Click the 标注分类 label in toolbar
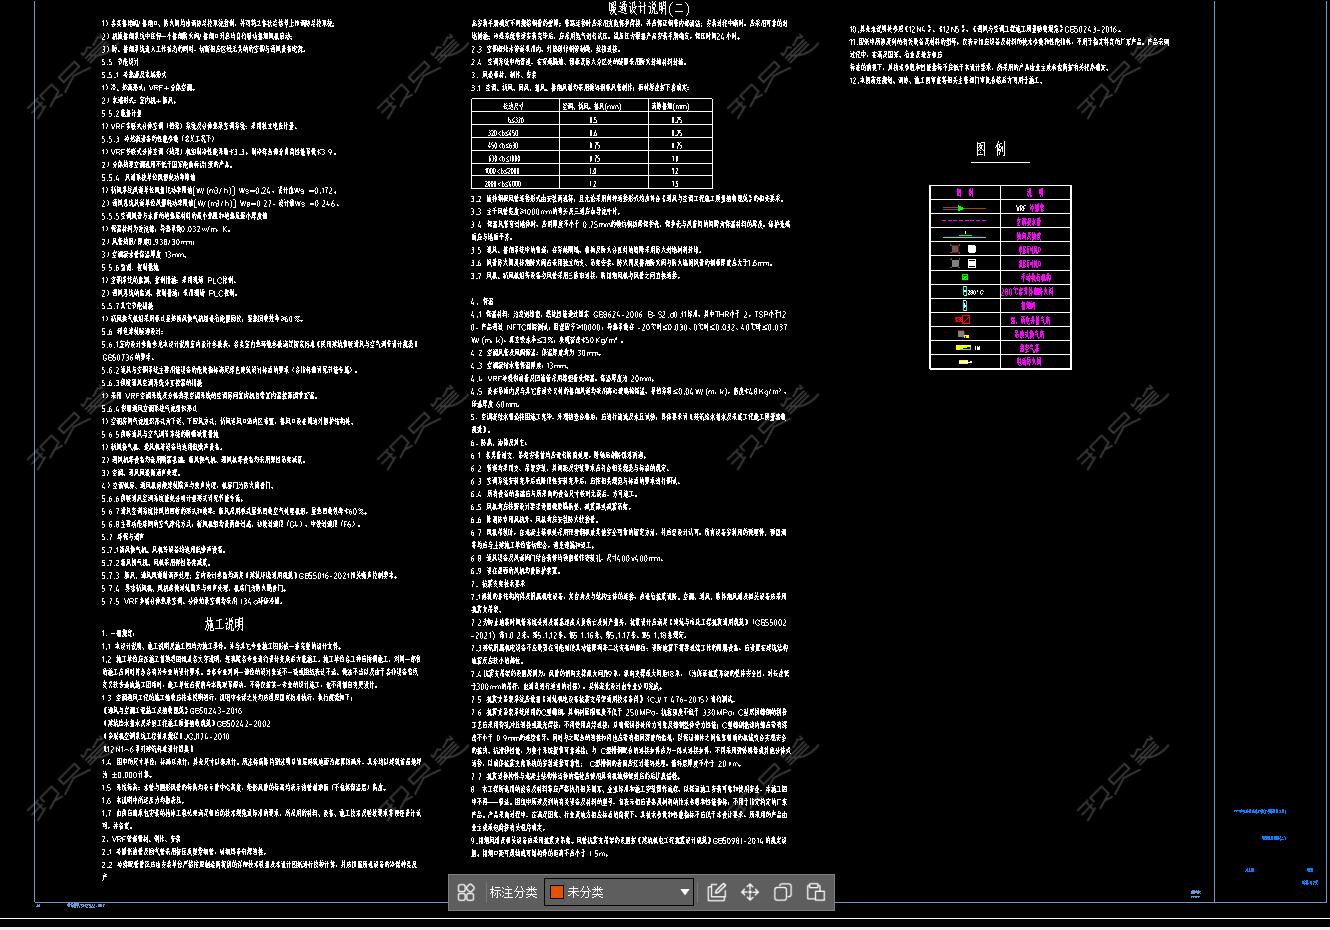 [513, 892]
